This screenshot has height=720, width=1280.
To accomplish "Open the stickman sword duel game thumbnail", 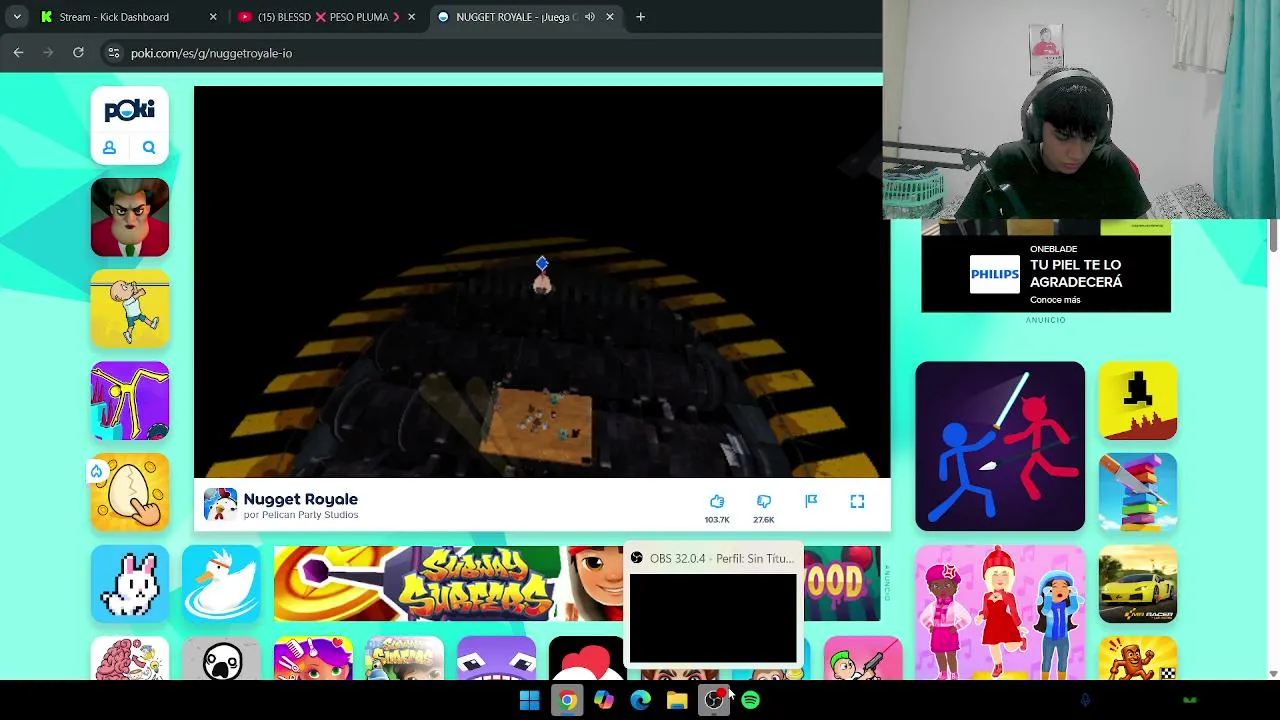I will 1000,446.
